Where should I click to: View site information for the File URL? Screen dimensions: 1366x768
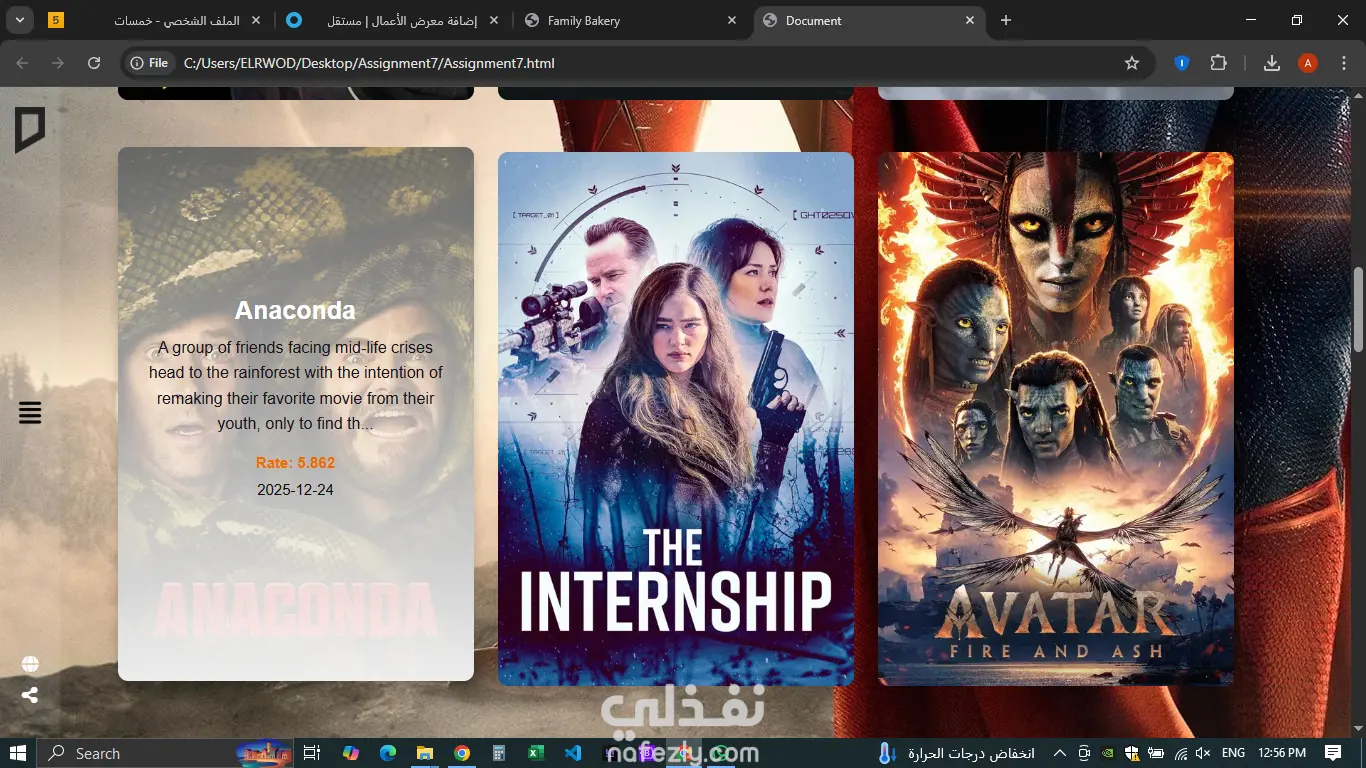[x=149, y=63]
